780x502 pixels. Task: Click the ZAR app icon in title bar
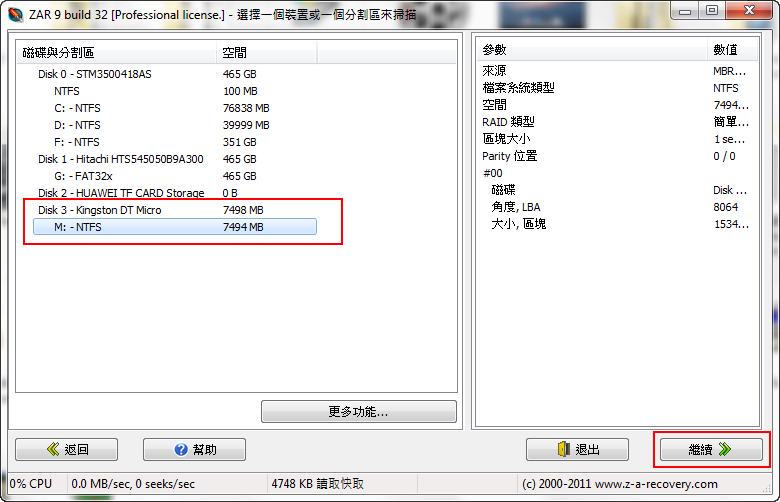click(x=15, y=15)
